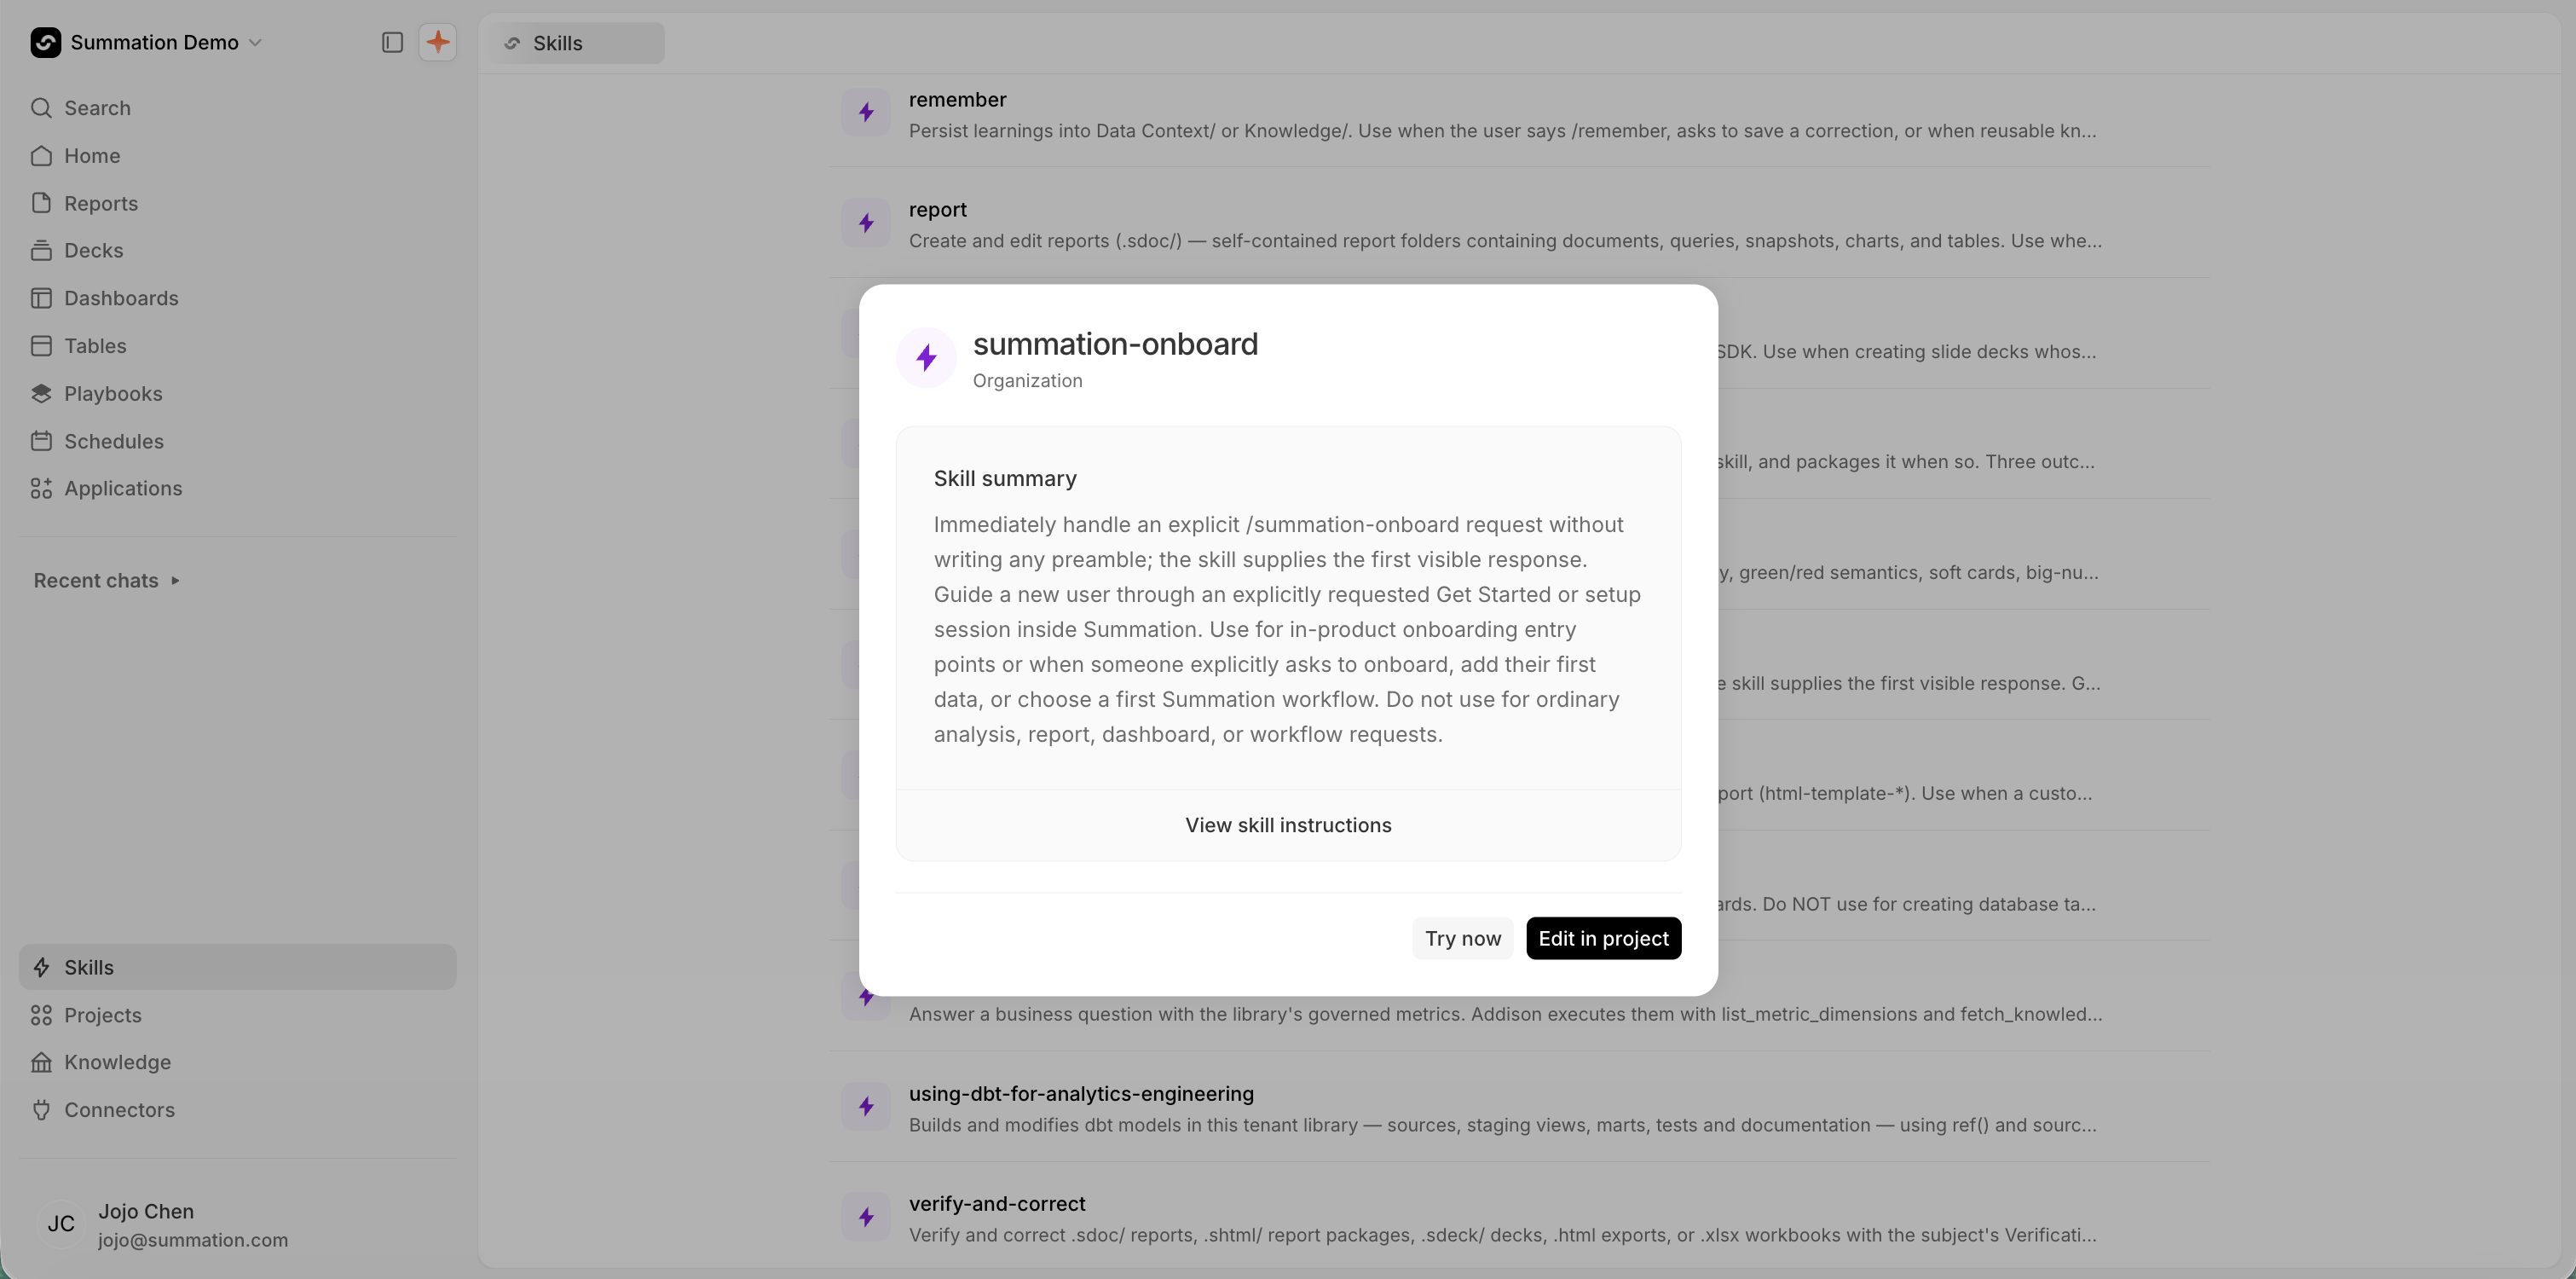This screenshot has height=1279, width=2576.
Task: Open Reports in sidebar
Action: click(238, 203)
